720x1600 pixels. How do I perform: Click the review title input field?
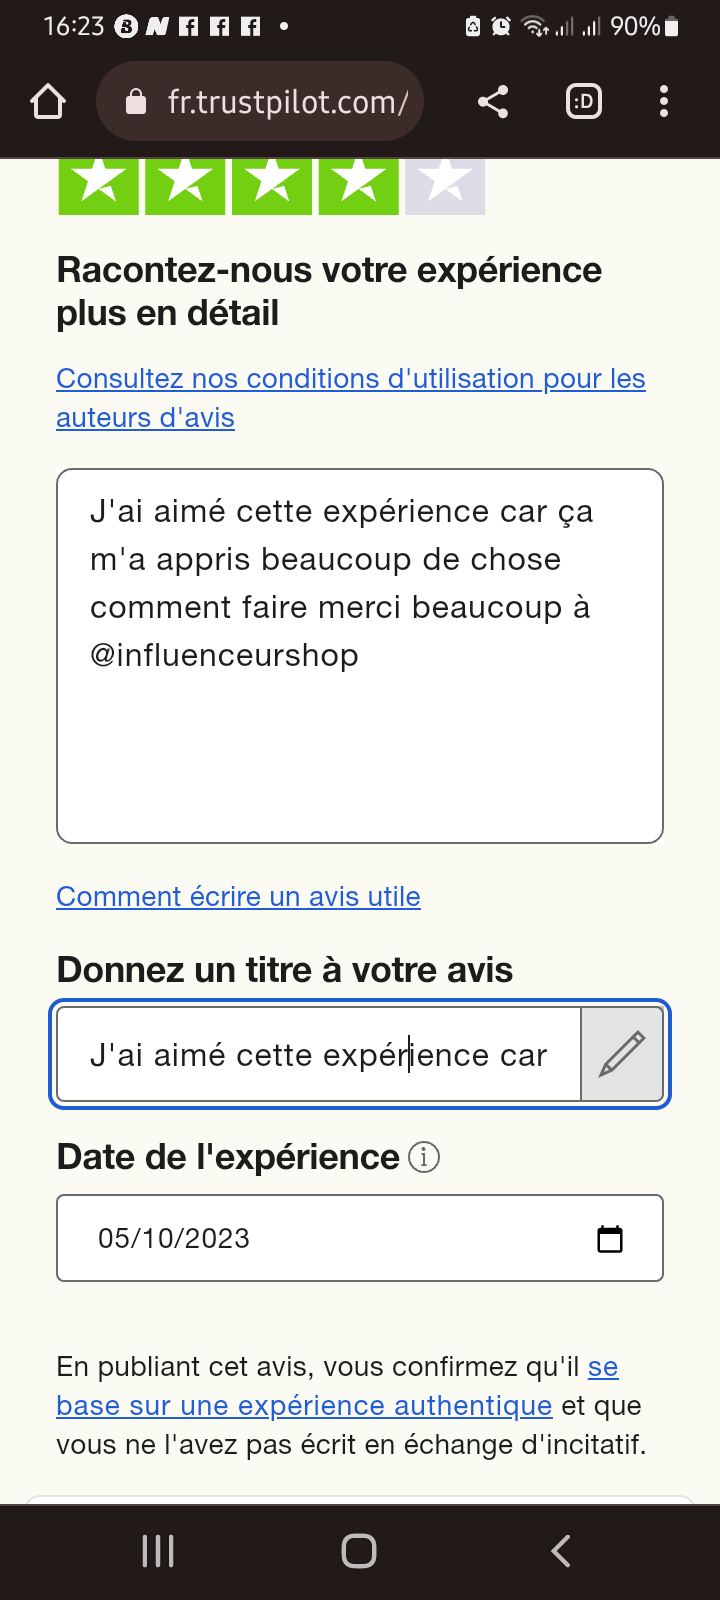[x=318, y=1055]
